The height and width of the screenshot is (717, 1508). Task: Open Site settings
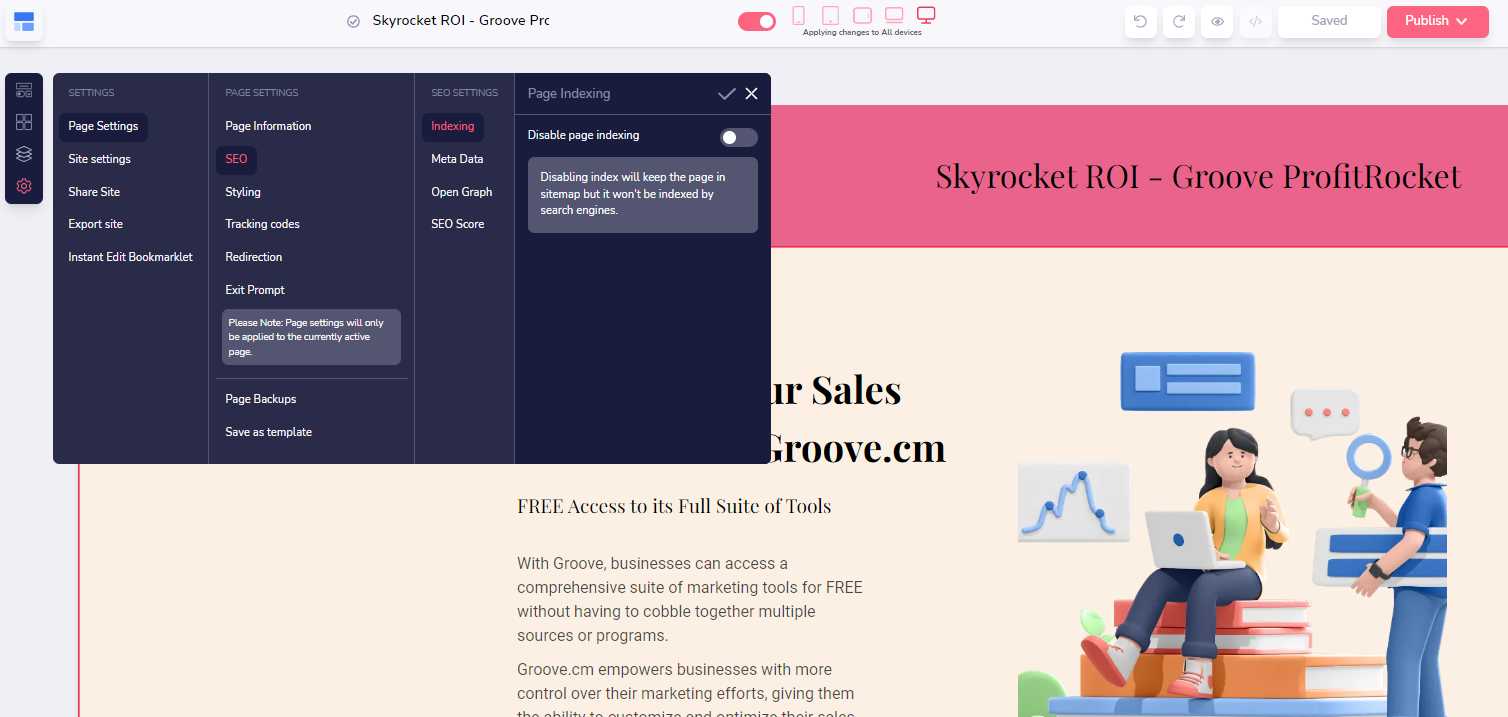99,159
